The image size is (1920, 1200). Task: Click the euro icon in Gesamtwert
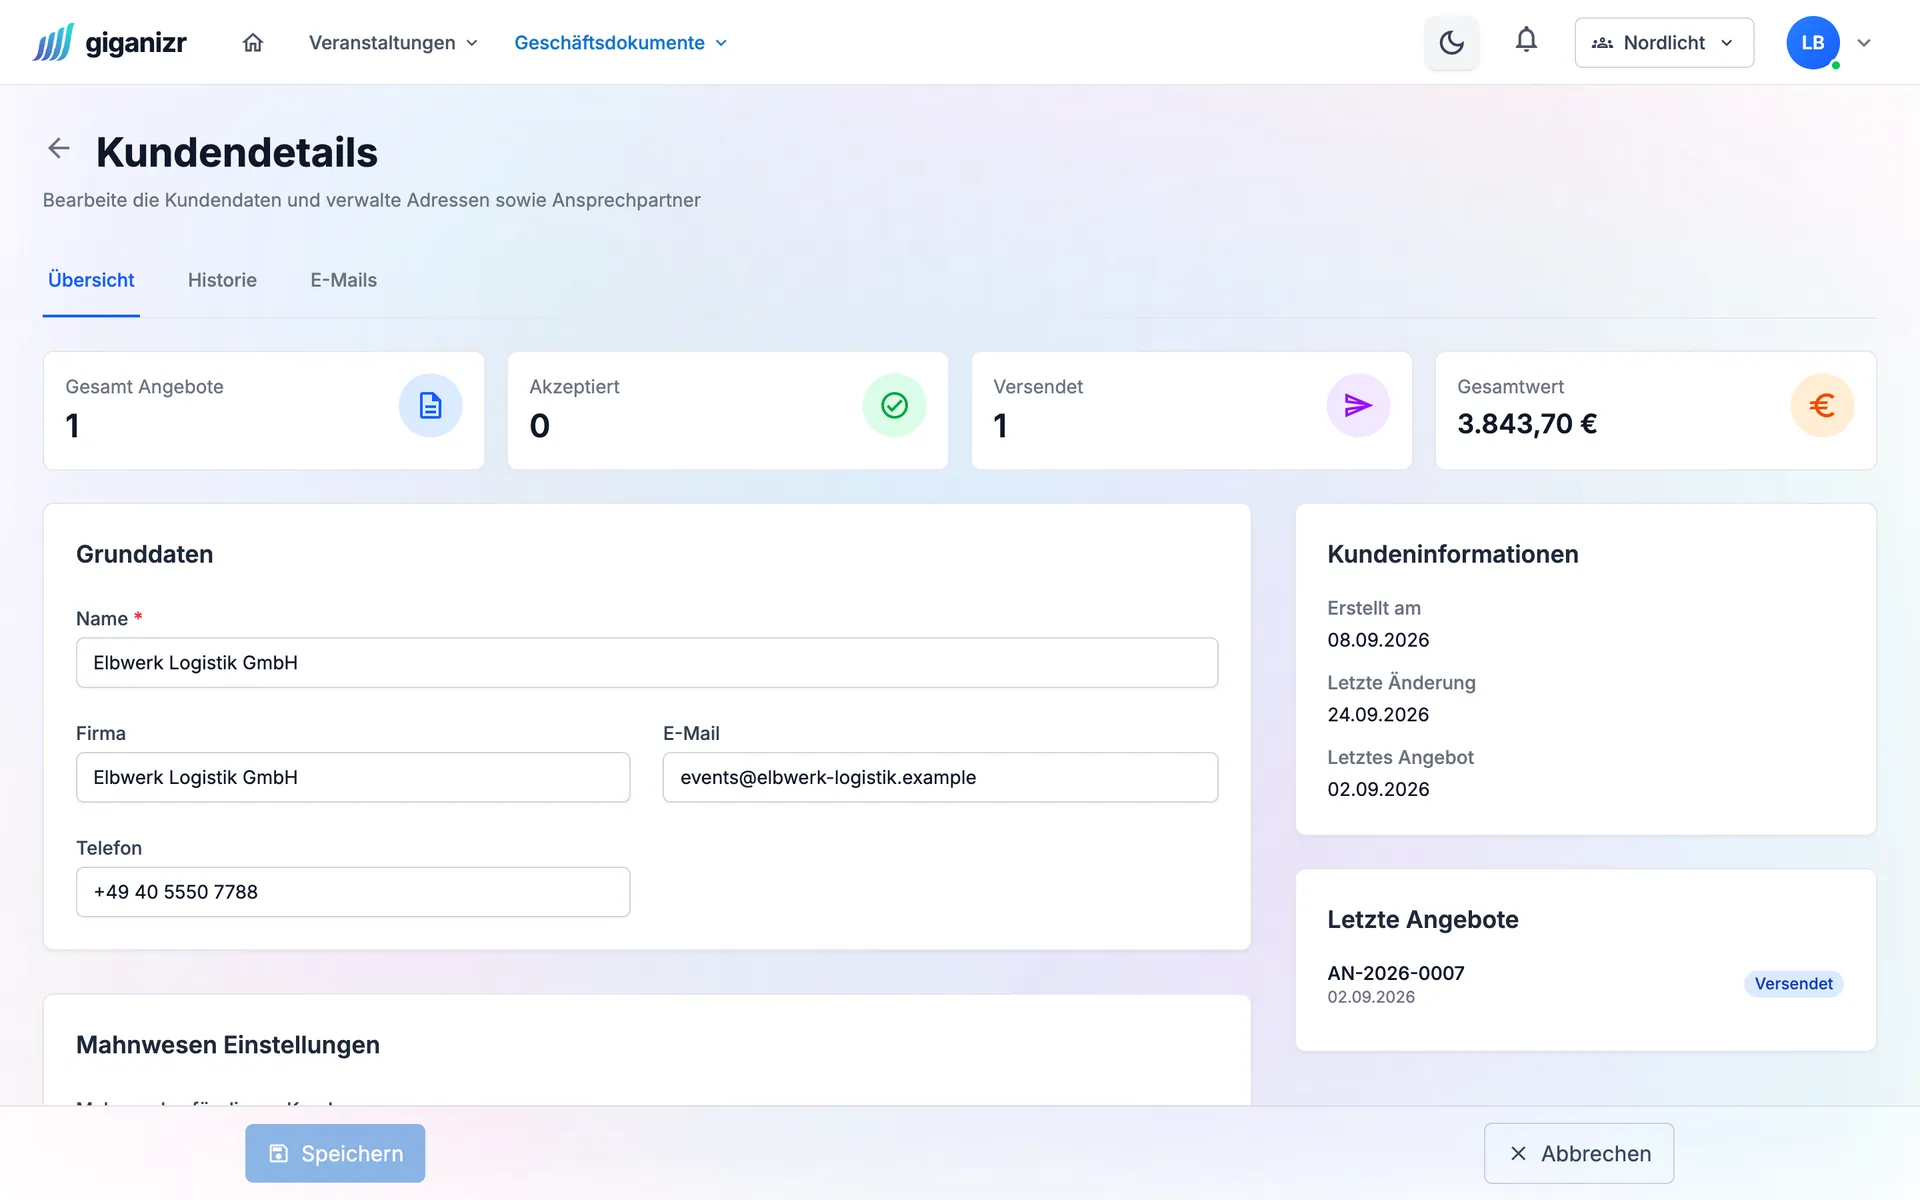(1822, 405)
